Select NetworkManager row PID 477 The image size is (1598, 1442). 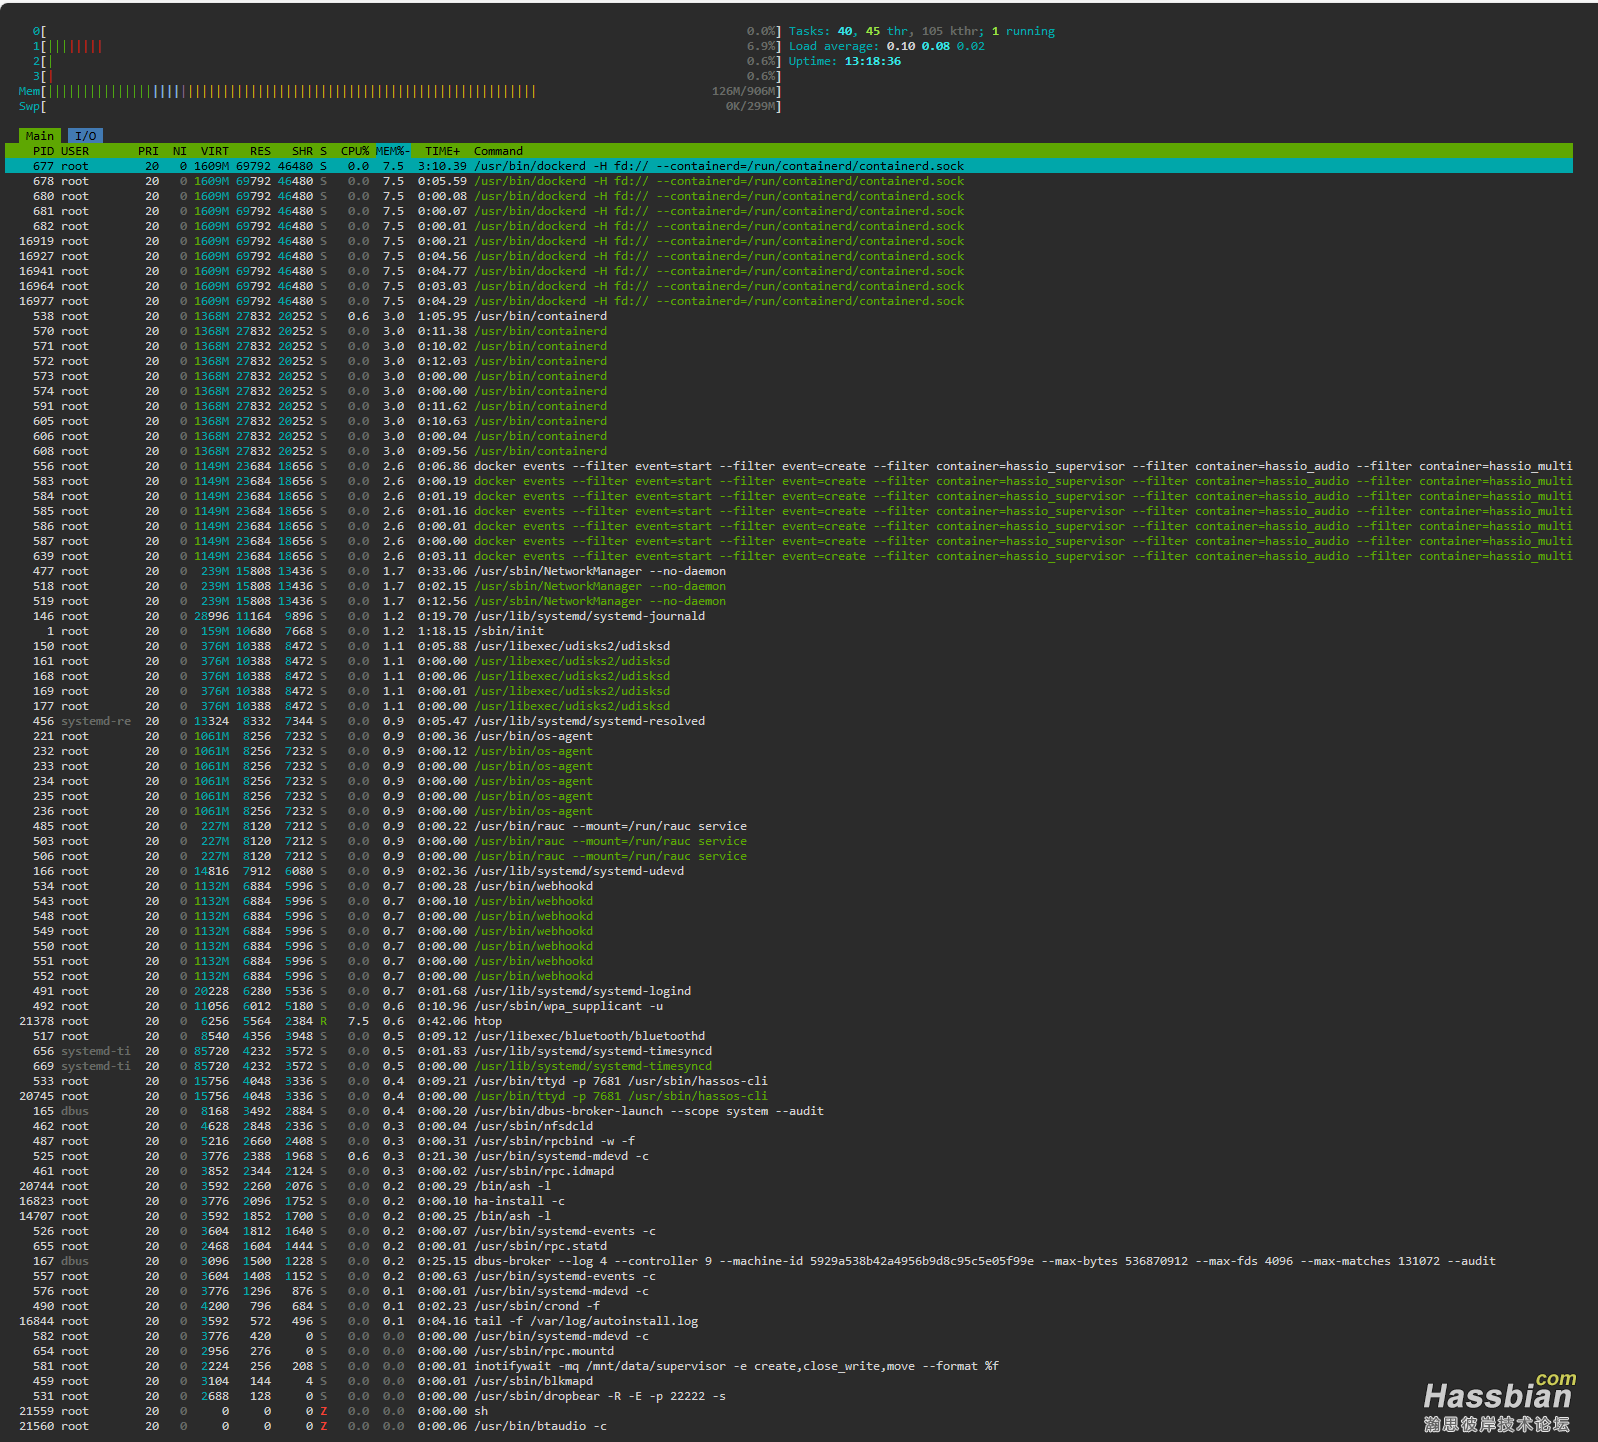click(x=789, y=571)
